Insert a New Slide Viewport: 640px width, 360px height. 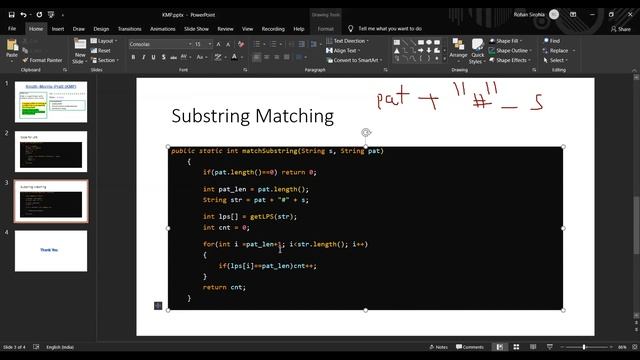(x=80, y=51)
